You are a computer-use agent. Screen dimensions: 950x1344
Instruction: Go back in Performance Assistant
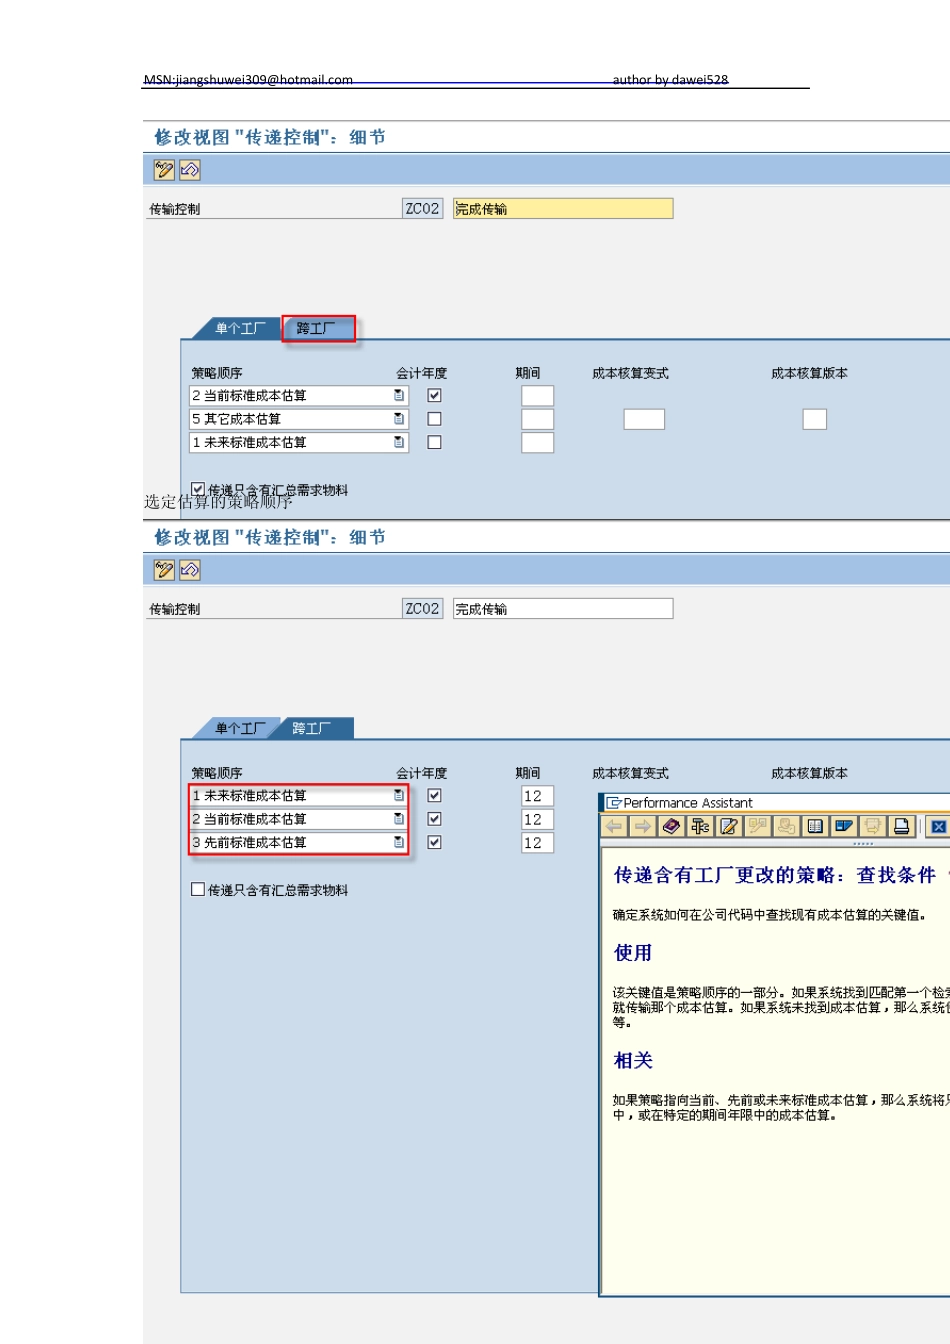(614, 826)
